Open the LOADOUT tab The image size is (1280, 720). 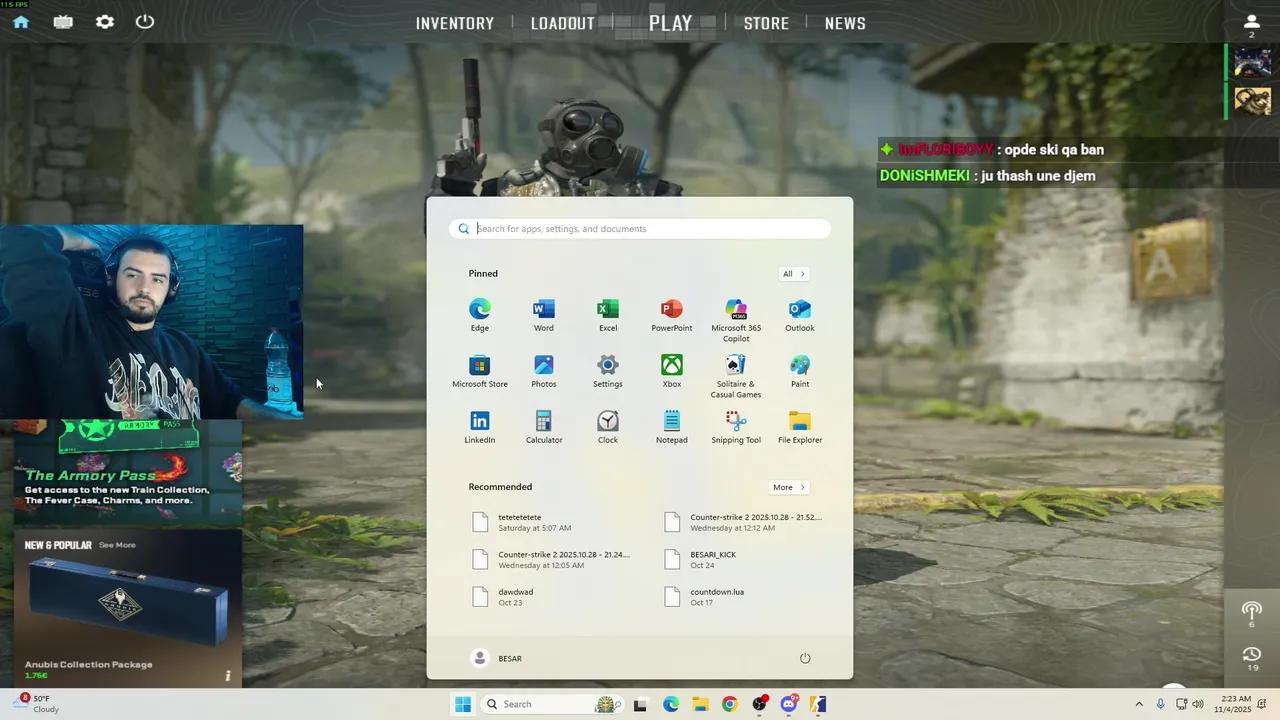pos(563,23)
